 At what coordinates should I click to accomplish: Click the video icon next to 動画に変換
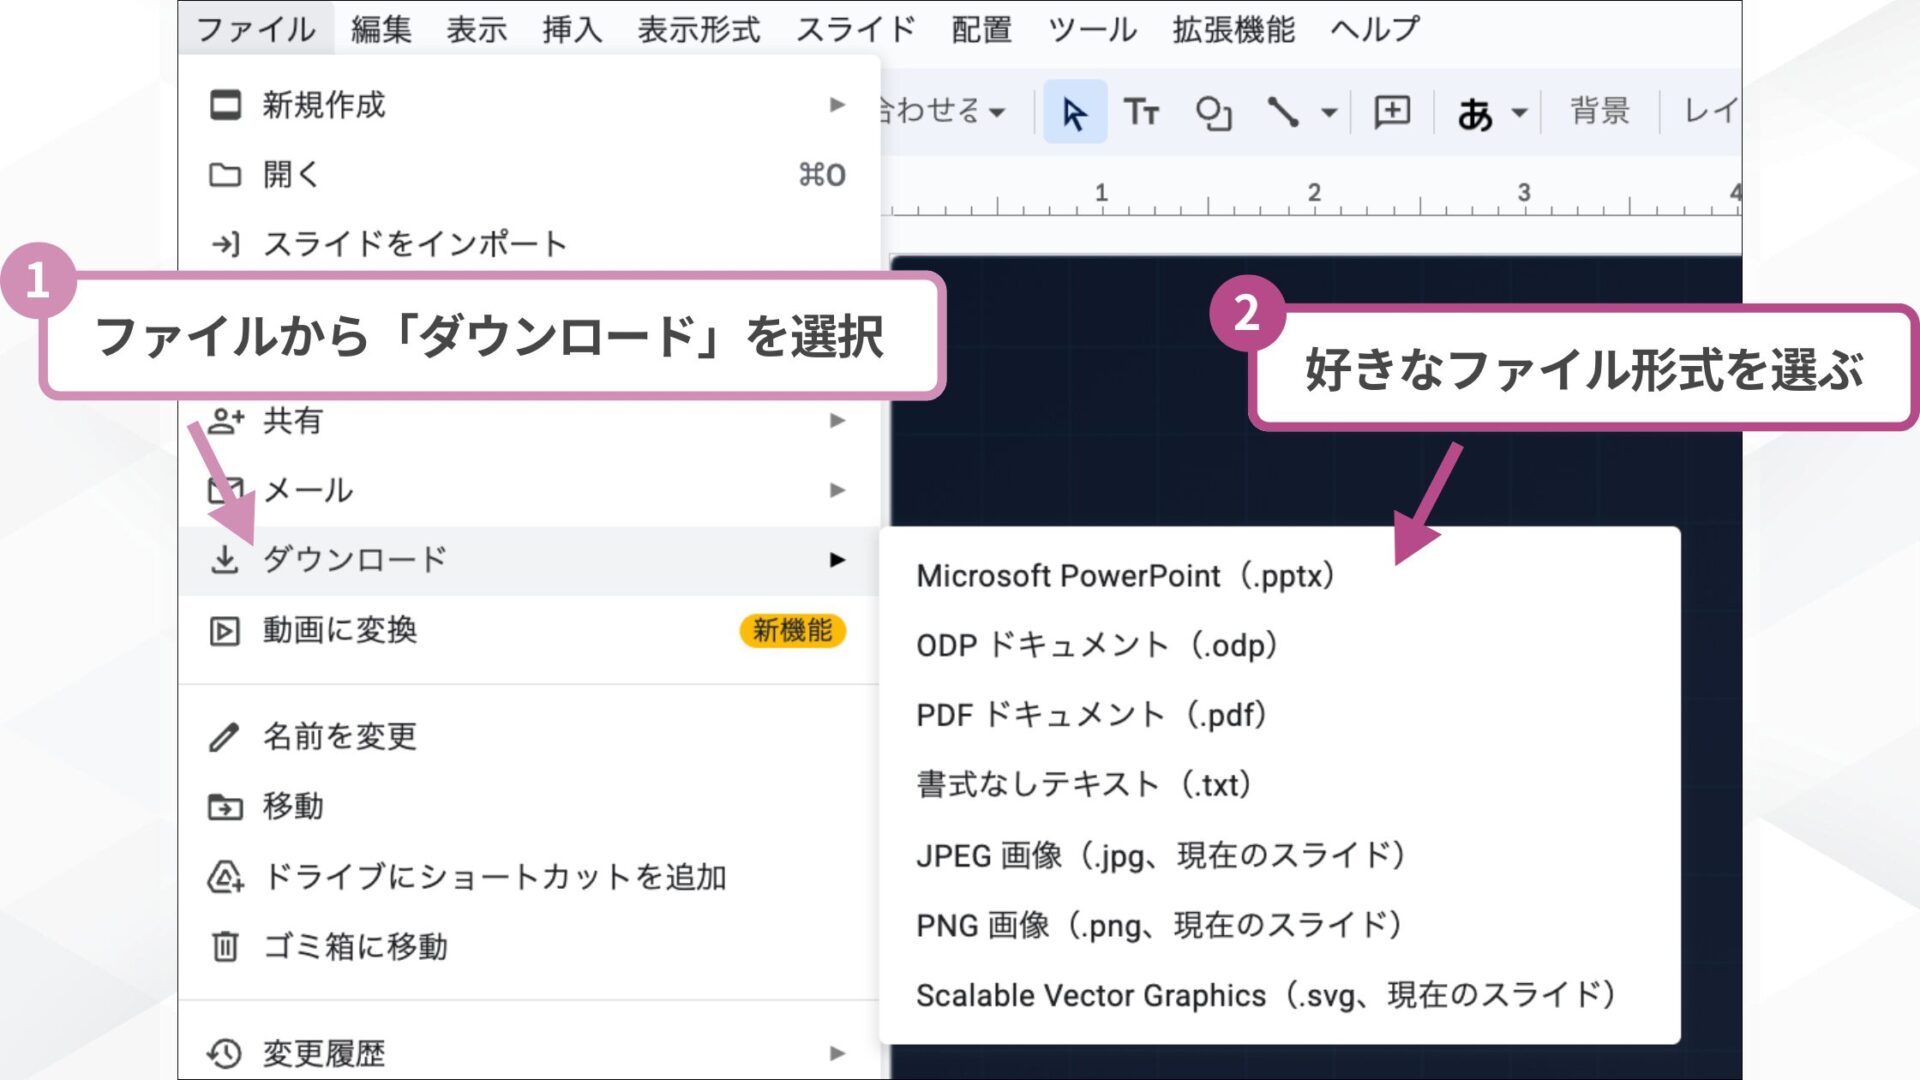point(224,630)
